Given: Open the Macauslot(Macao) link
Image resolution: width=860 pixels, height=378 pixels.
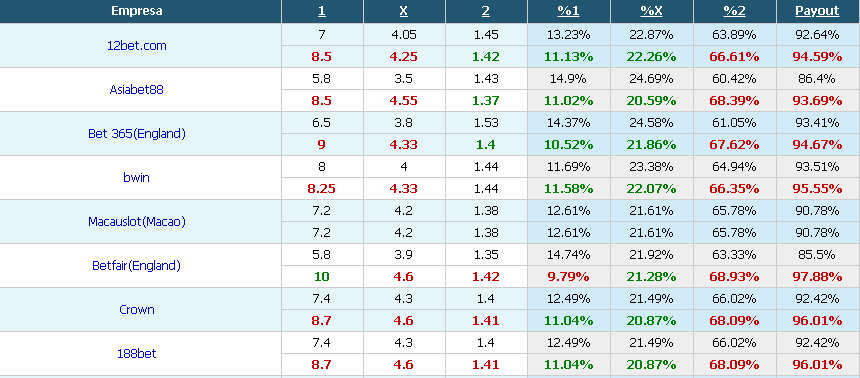Looking at the screenshot, I should [137, 222].
